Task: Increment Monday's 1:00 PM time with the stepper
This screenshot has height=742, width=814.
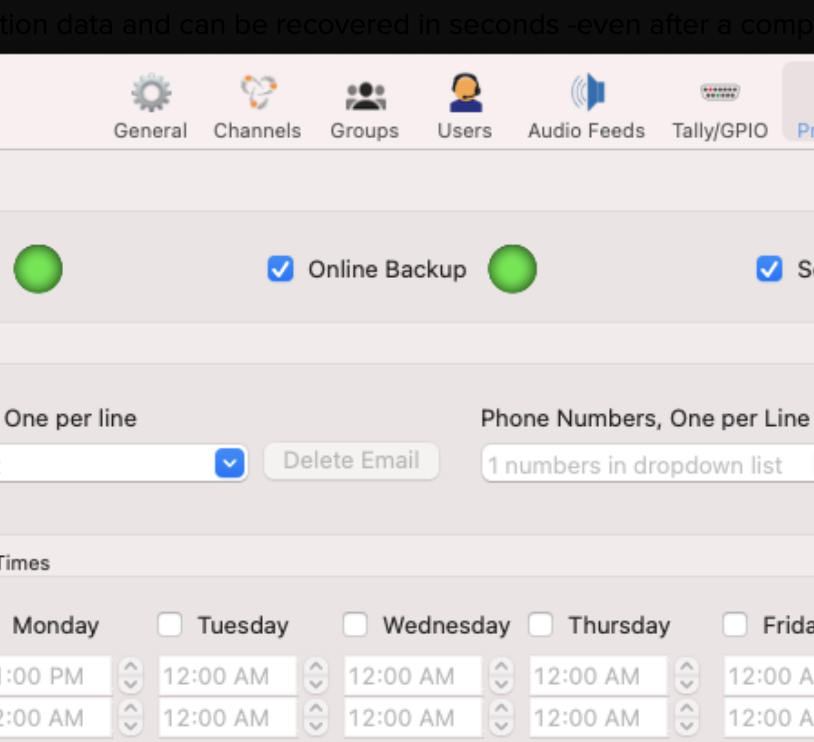Action: tap(129, 670)
